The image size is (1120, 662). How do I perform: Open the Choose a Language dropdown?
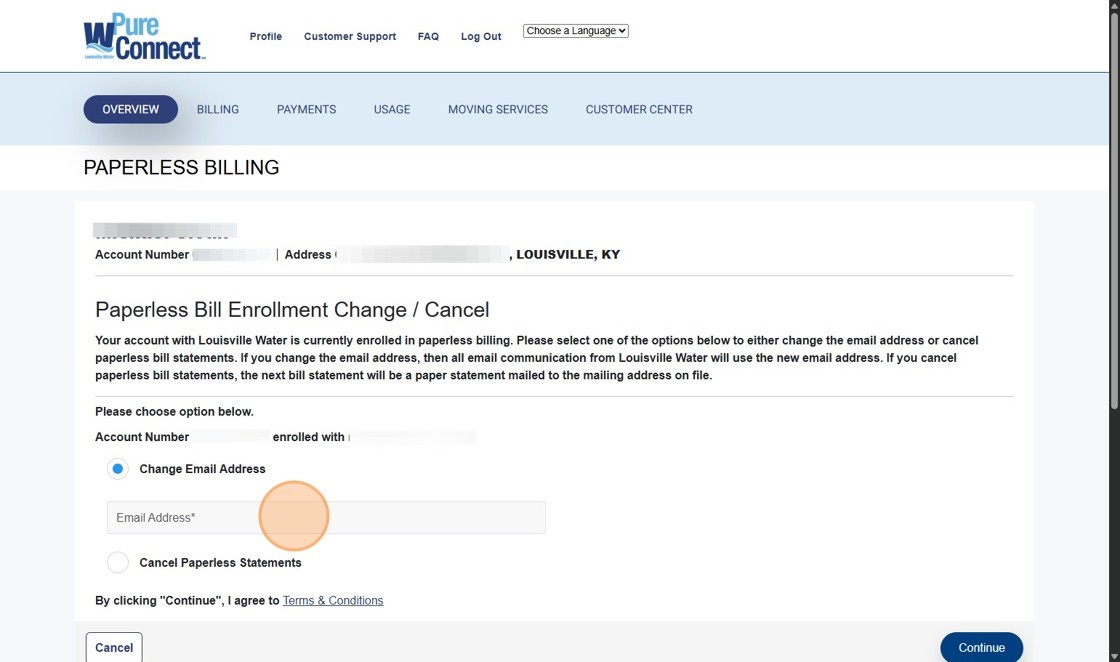click(x=575, y=30)
